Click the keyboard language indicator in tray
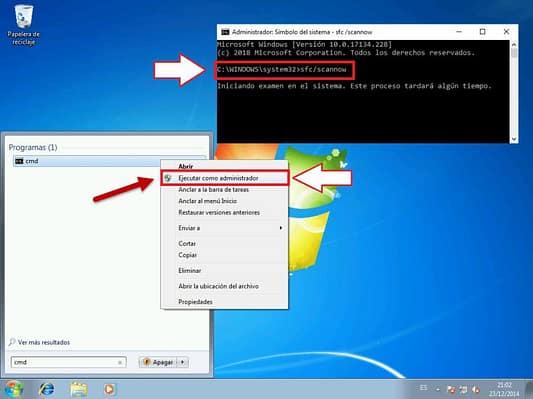Image resolution: width=533 pixels, height=399 pixels. click(423, 388)
